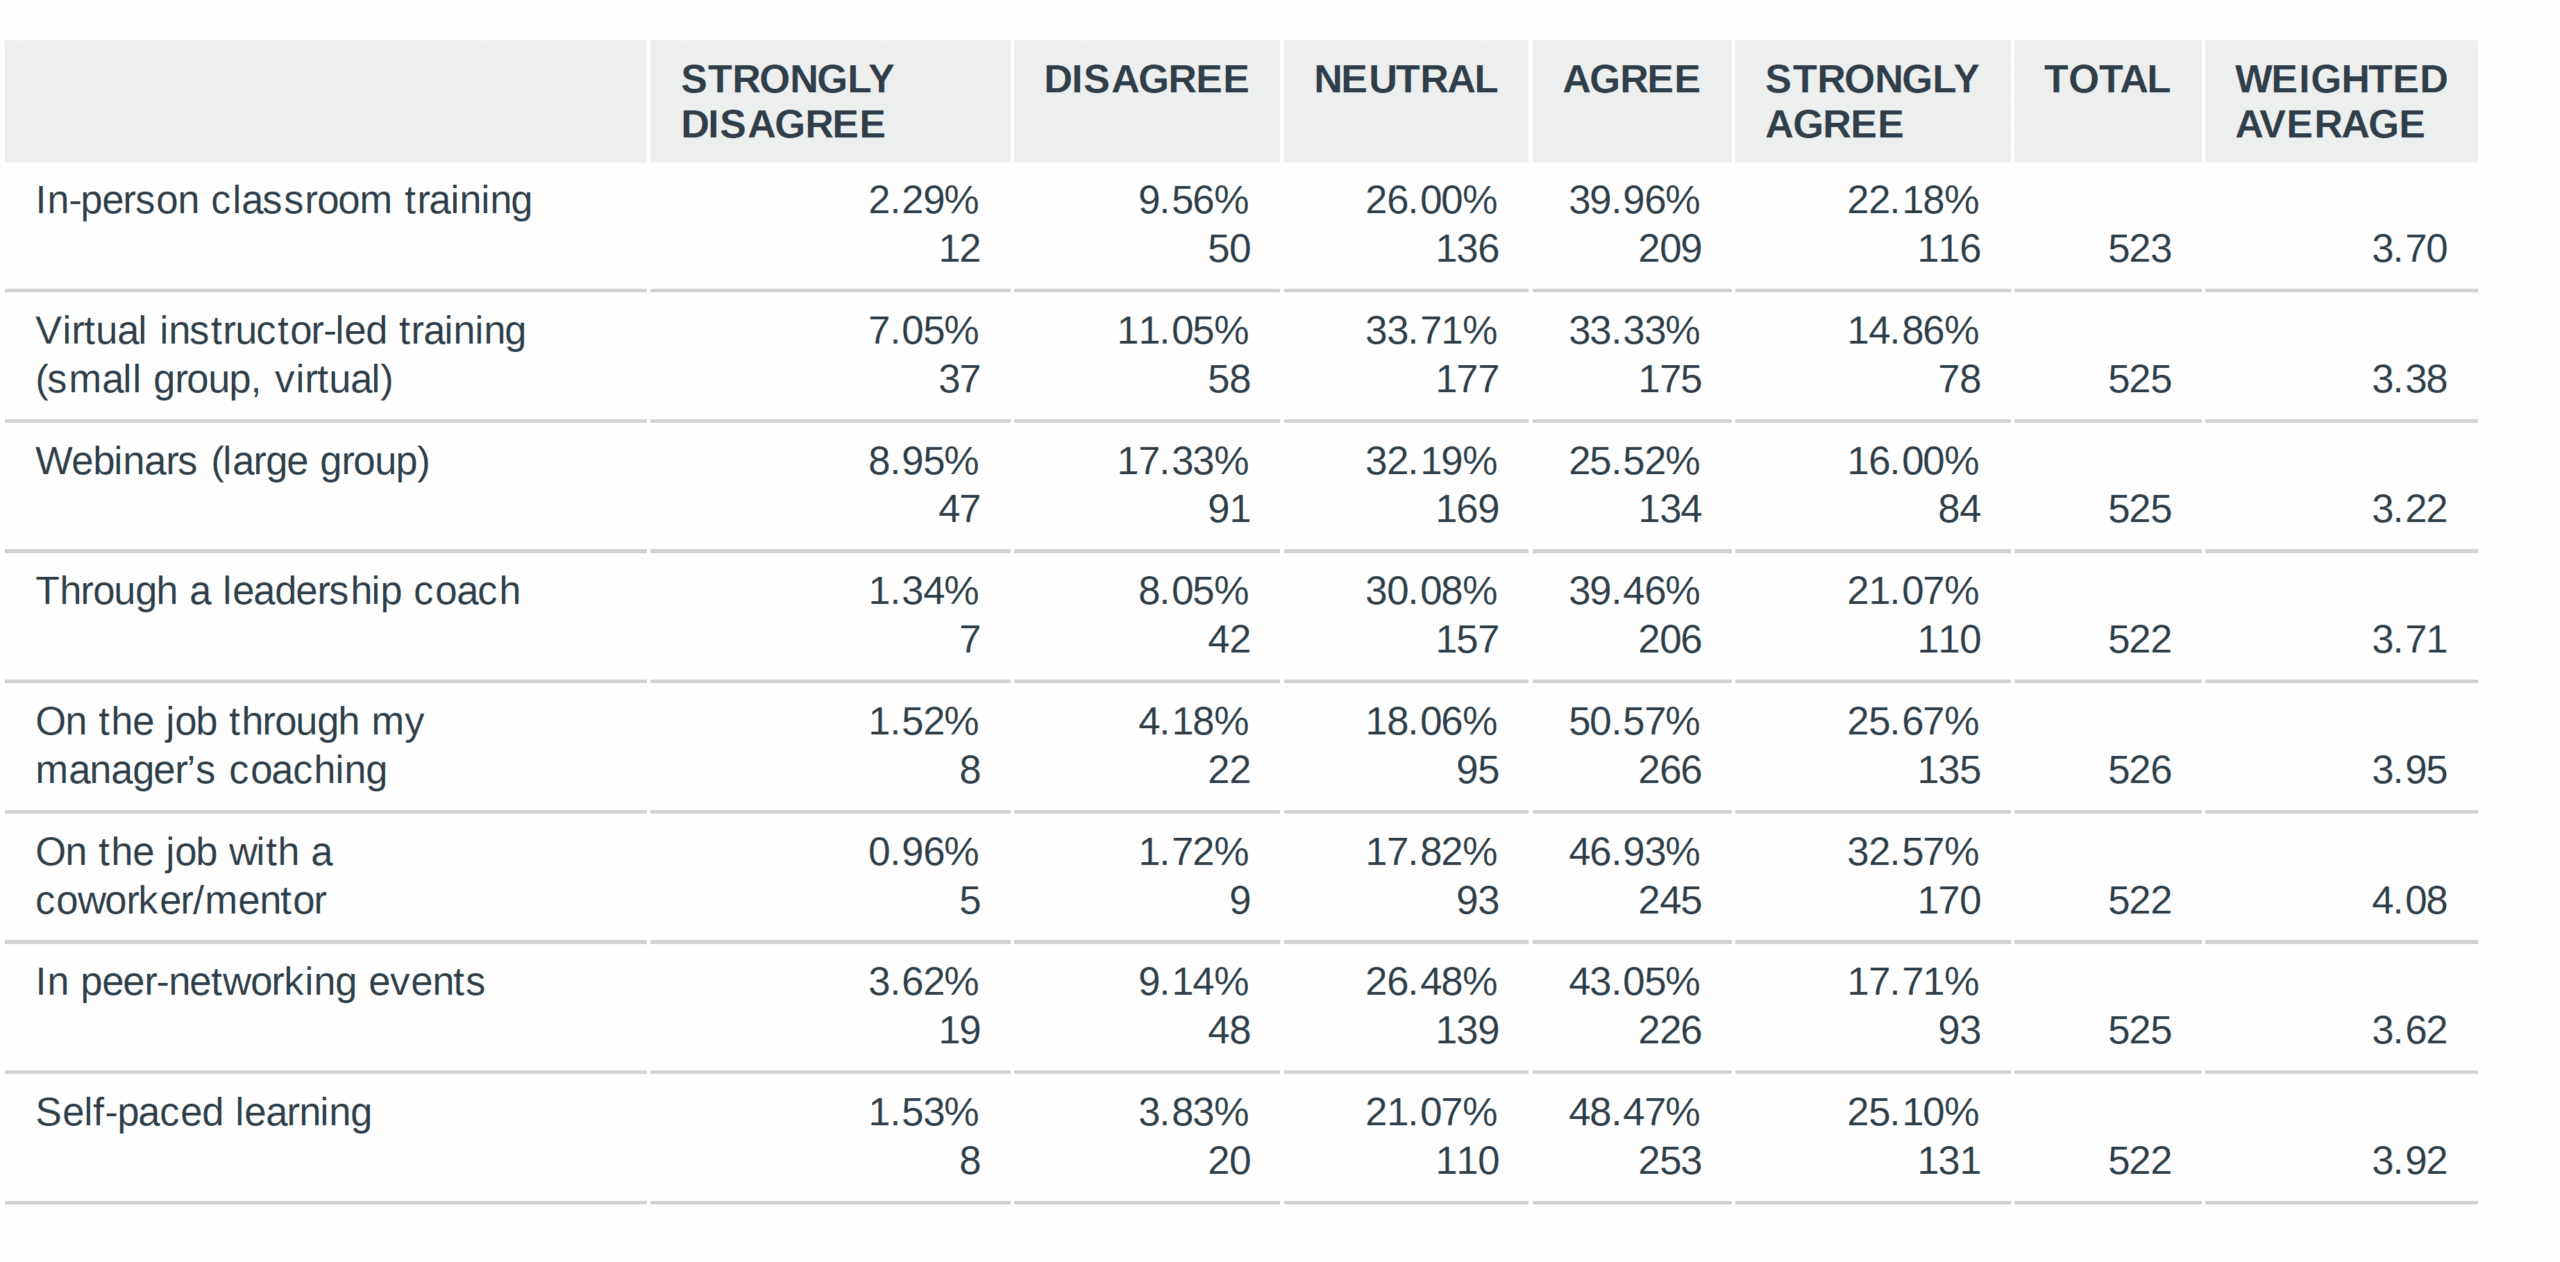Click the 4.08 weighted average value

2409,901
